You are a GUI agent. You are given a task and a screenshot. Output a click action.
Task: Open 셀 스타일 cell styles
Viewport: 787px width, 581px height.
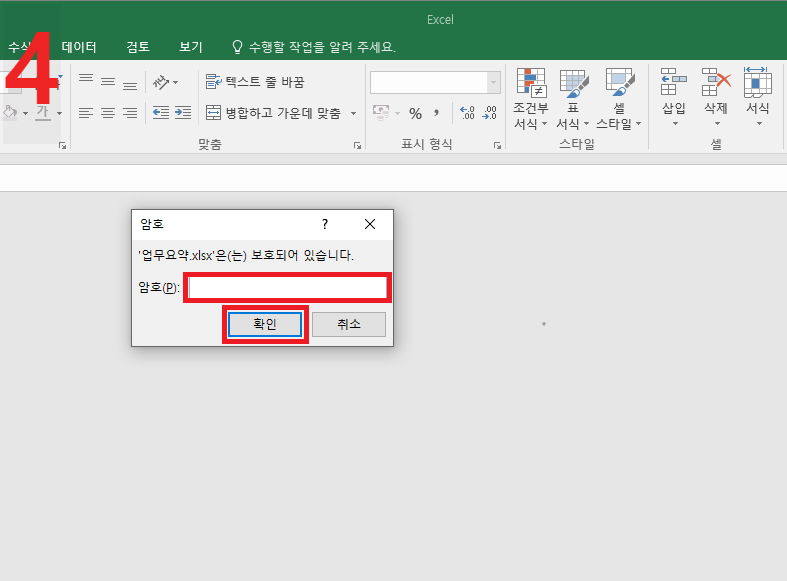pyautogui.click(x=619, y=99)
